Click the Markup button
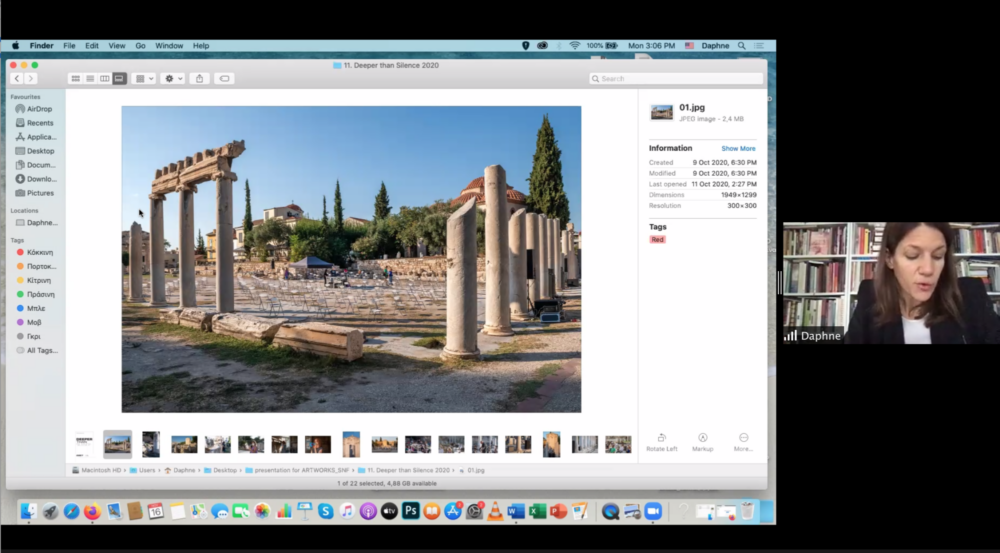This screenshot has width=1000, height=553. pyautogui.click(x=702, y=443)
